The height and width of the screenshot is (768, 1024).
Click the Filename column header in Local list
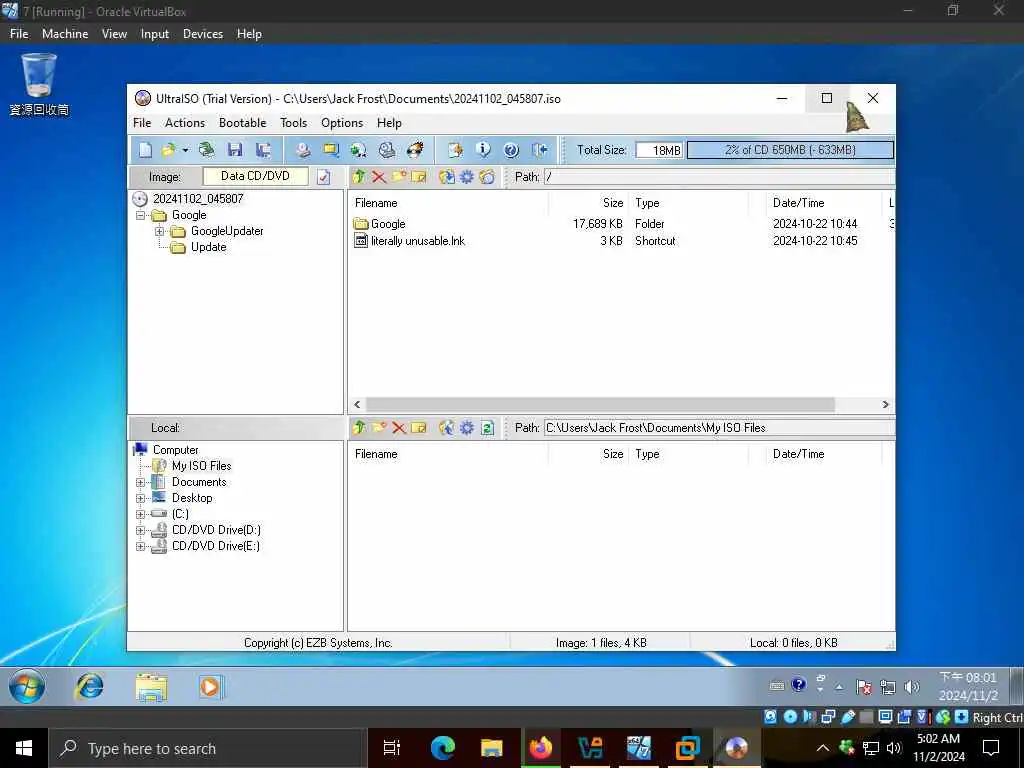[448, 454]
